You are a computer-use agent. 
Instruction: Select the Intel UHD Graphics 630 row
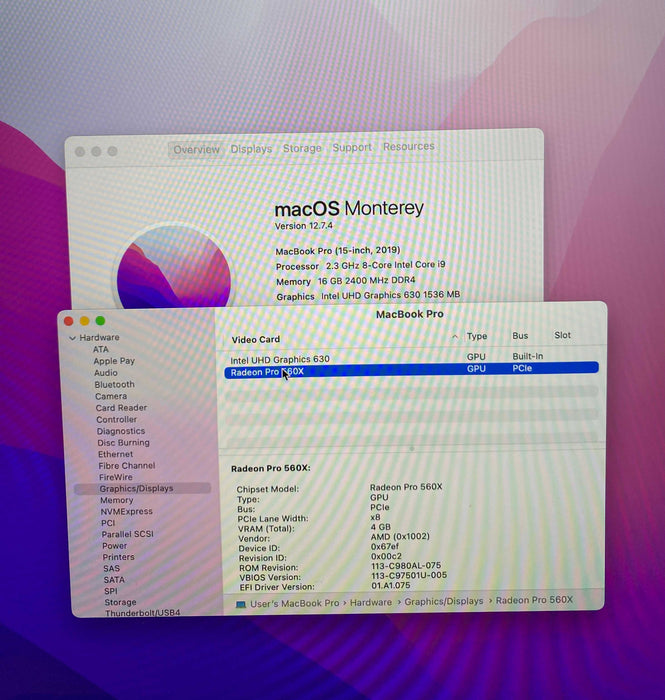pos(411,358)
